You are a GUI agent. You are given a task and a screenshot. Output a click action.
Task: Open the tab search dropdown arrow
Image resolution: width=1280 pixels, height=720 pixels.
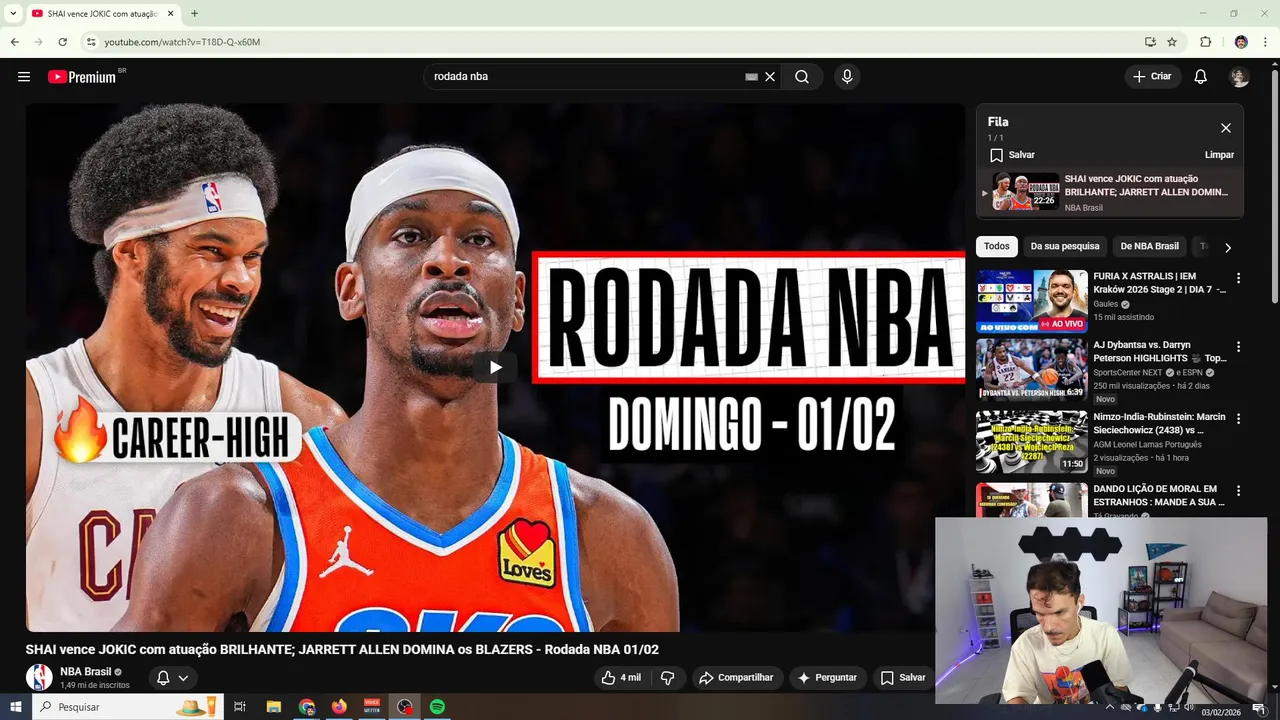(x=13, y=14)
